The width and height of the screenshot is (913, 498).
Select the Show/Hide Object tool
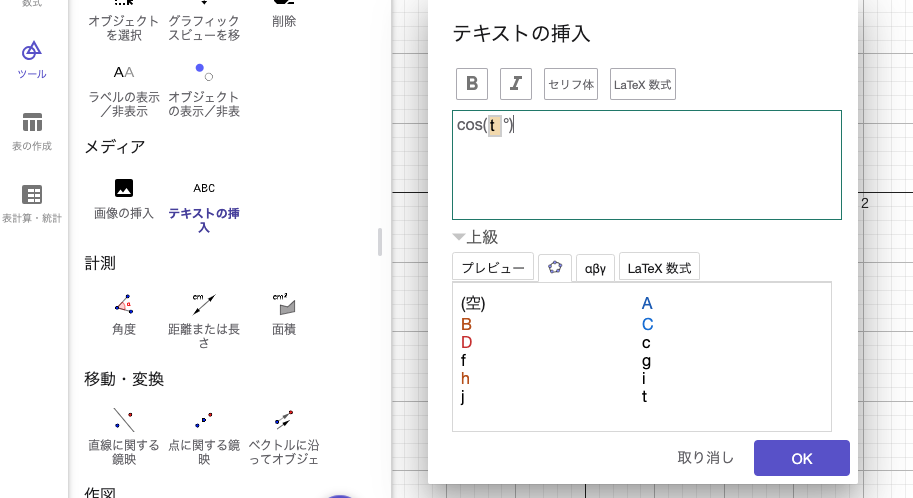tap(204, 88)
